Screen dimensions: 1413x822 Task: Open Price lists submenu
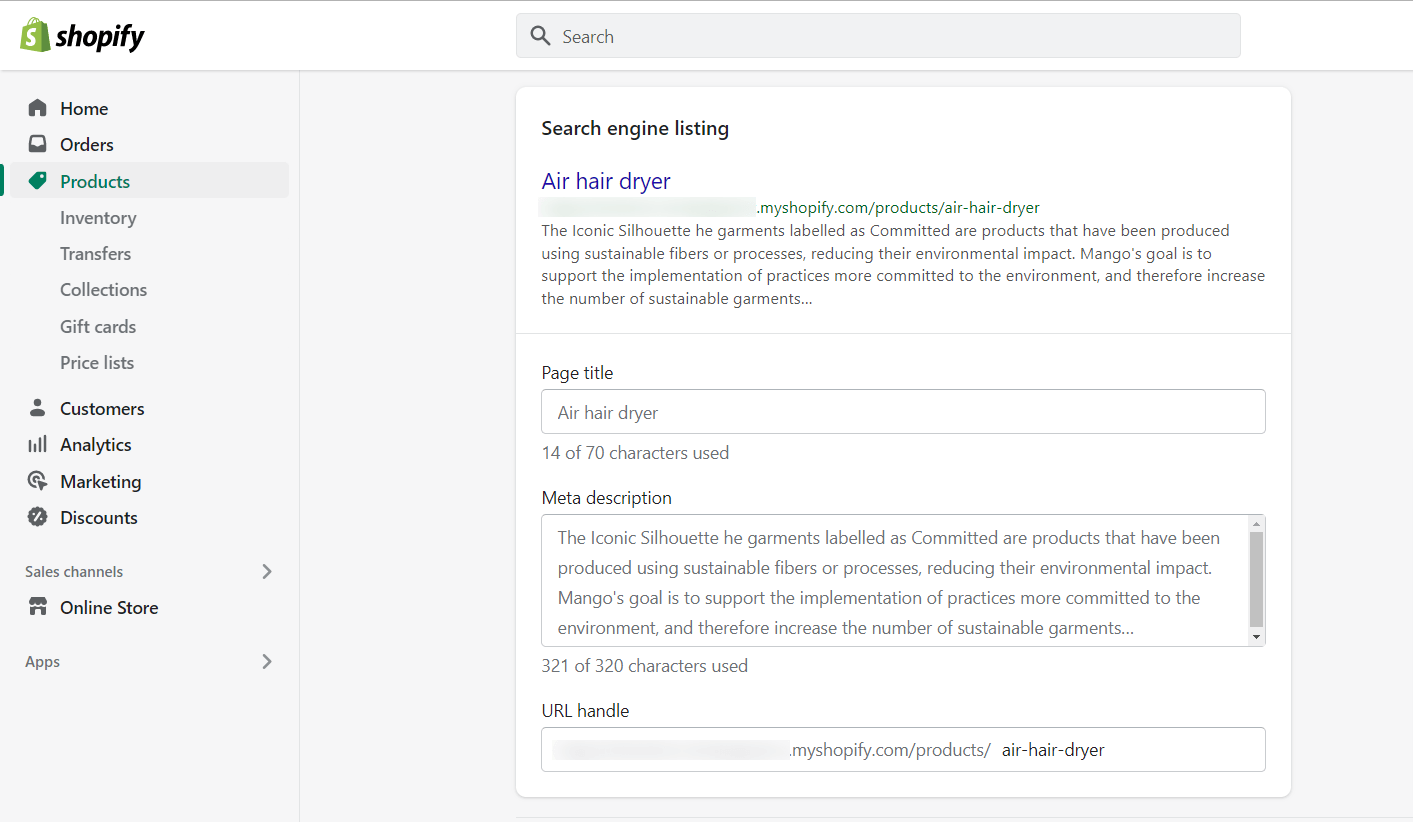point(97,362)
